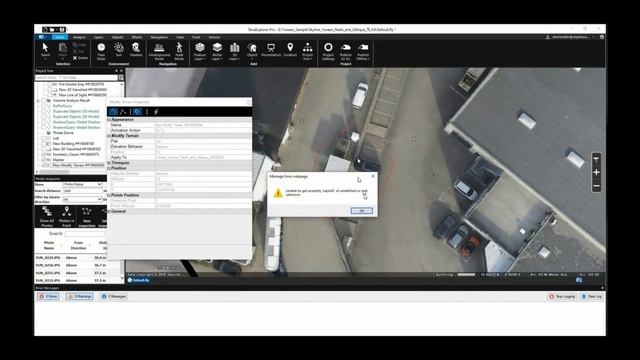Viewport: 640px width, 360px height.
Task: Click the Messages filter button
Action: pos(113,296)
